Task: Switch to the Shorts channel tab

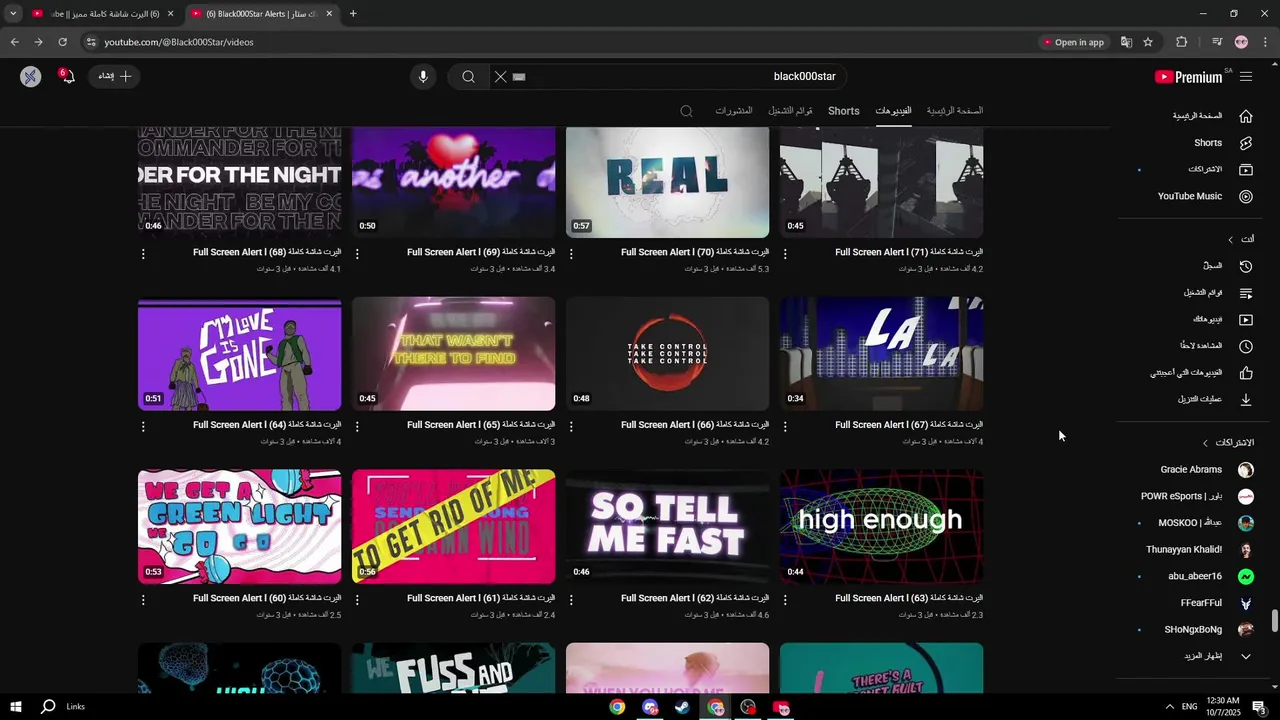Action: [x=843, y=111]
